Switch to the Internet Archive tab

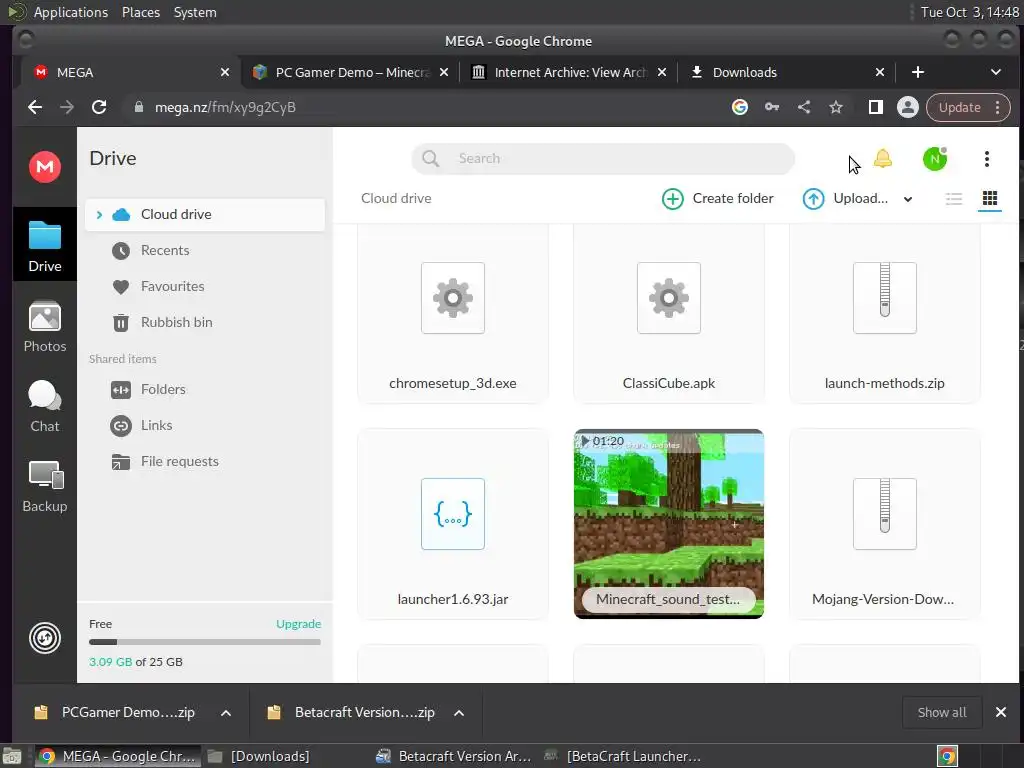click(568, 72)
